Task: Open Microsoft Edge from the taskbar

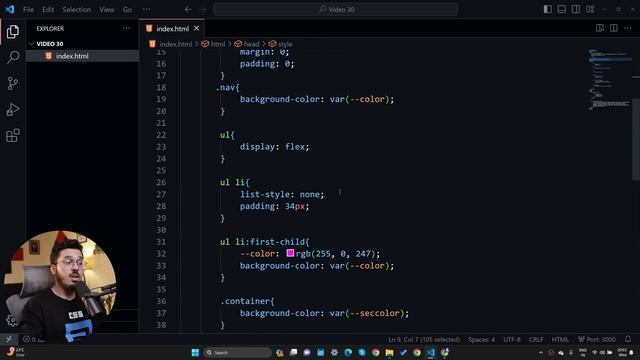Action: pos(348,352)
